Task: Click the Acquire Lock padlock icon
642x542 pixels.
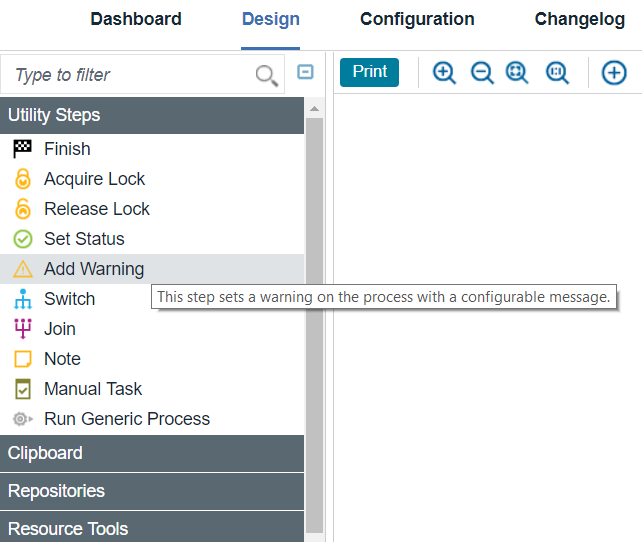Action: 23,179
